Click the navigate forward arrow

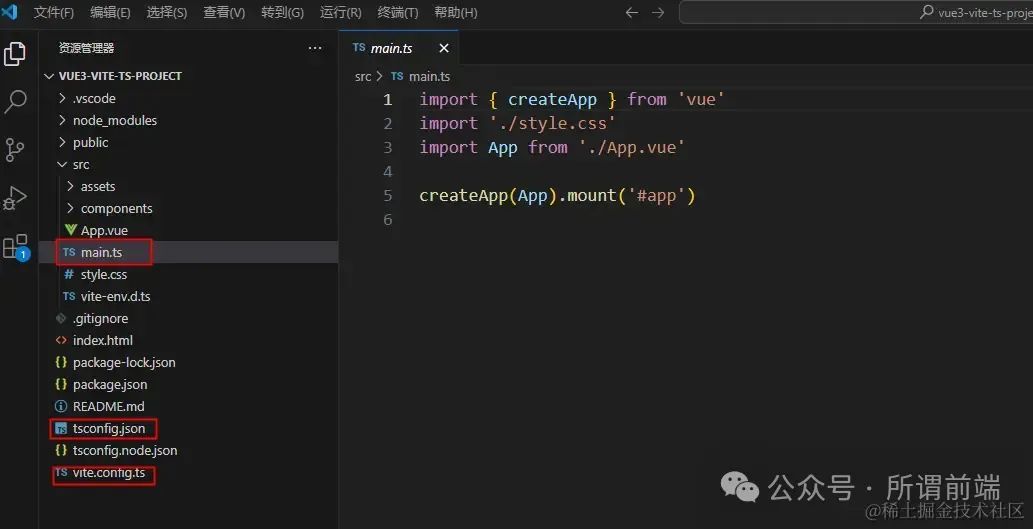658,13
